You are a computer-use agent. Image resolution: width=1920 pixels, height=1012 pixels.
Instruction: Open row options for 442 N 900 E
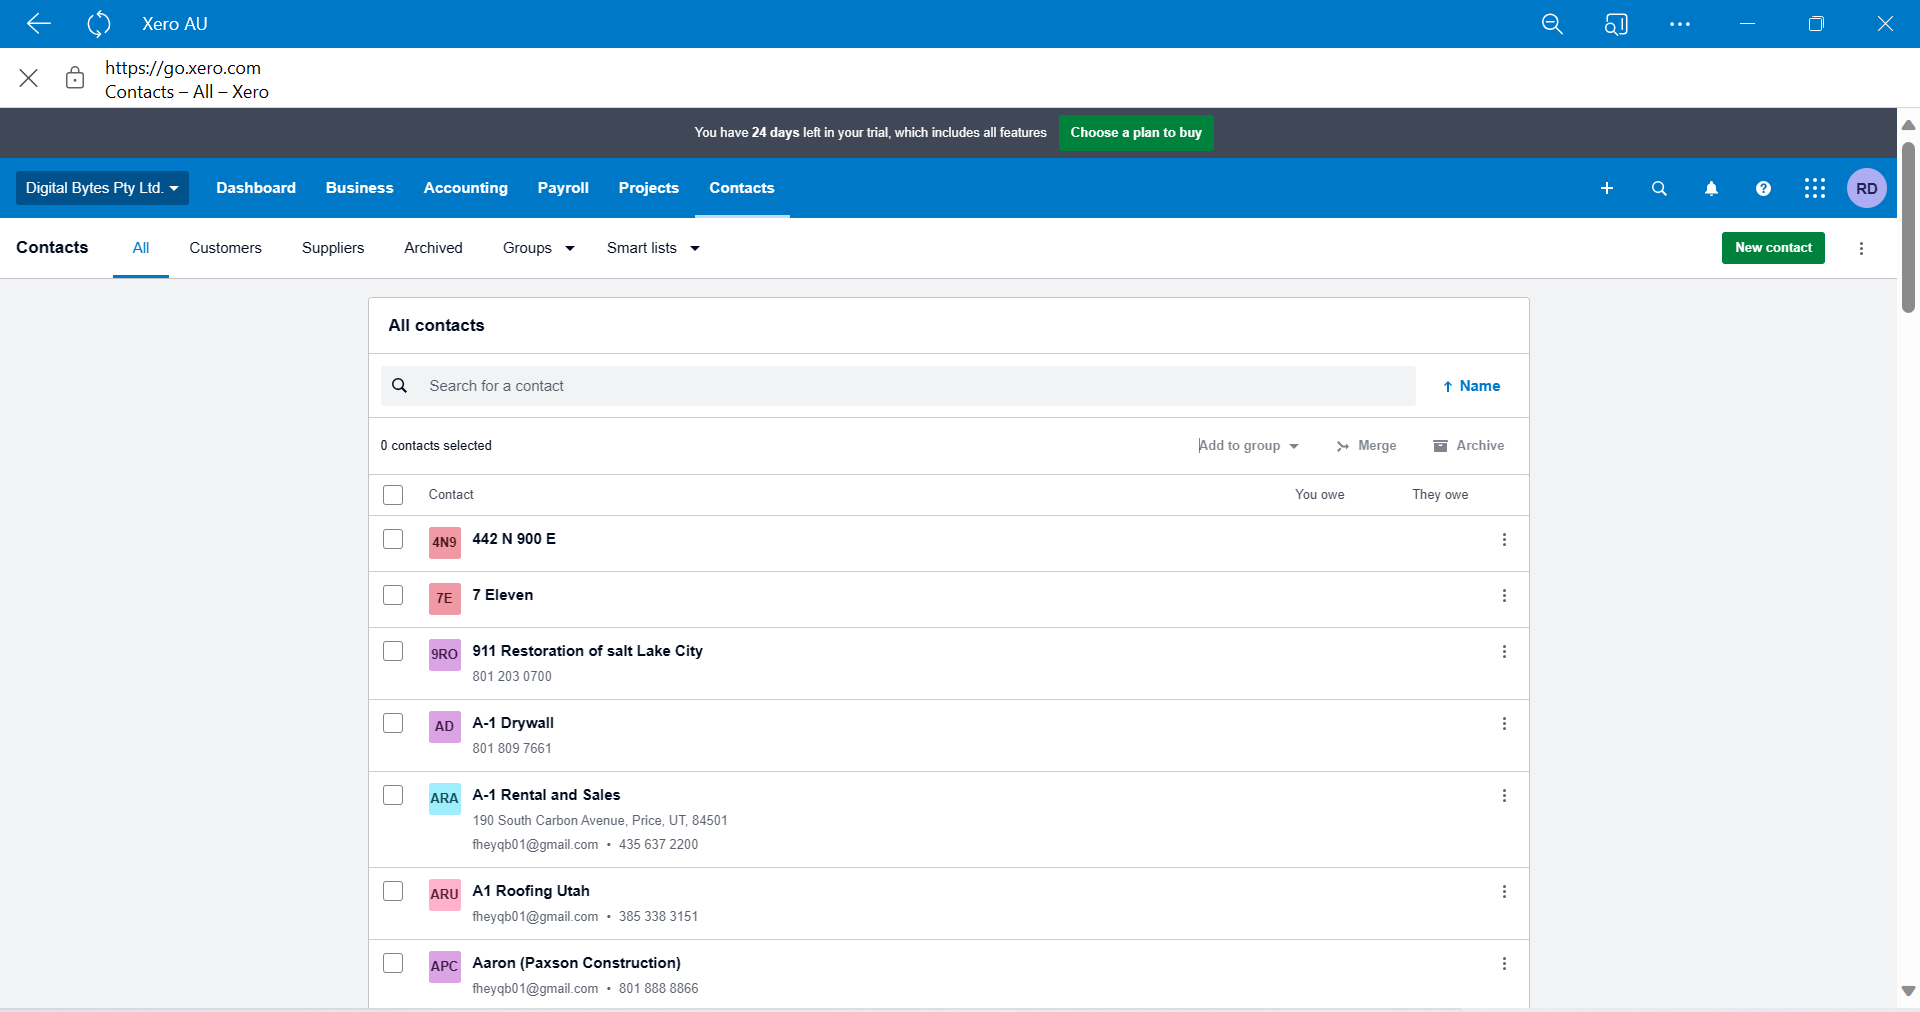click(x=1504, y=540)
